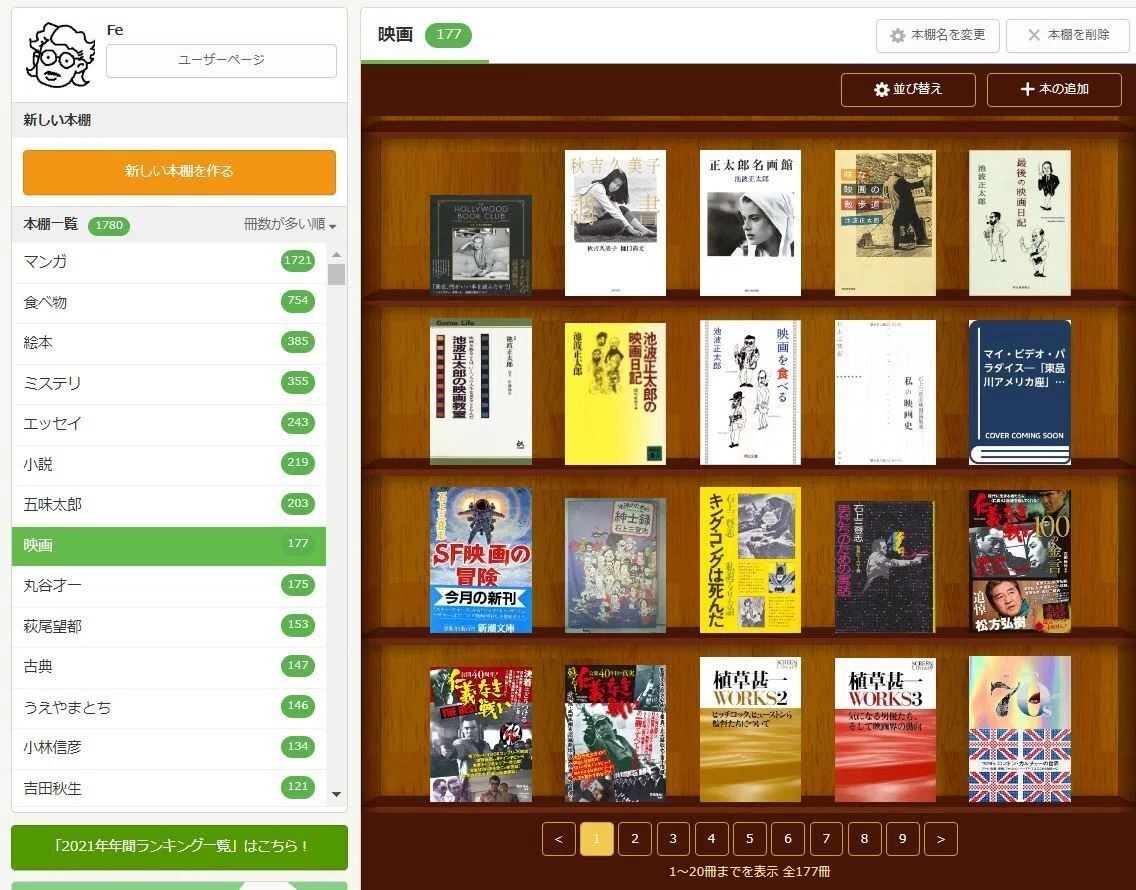The width and height of the screenshot is (1136, 890).
Task: Open the 私の映画史 book cover
Action: coord(885,392)
